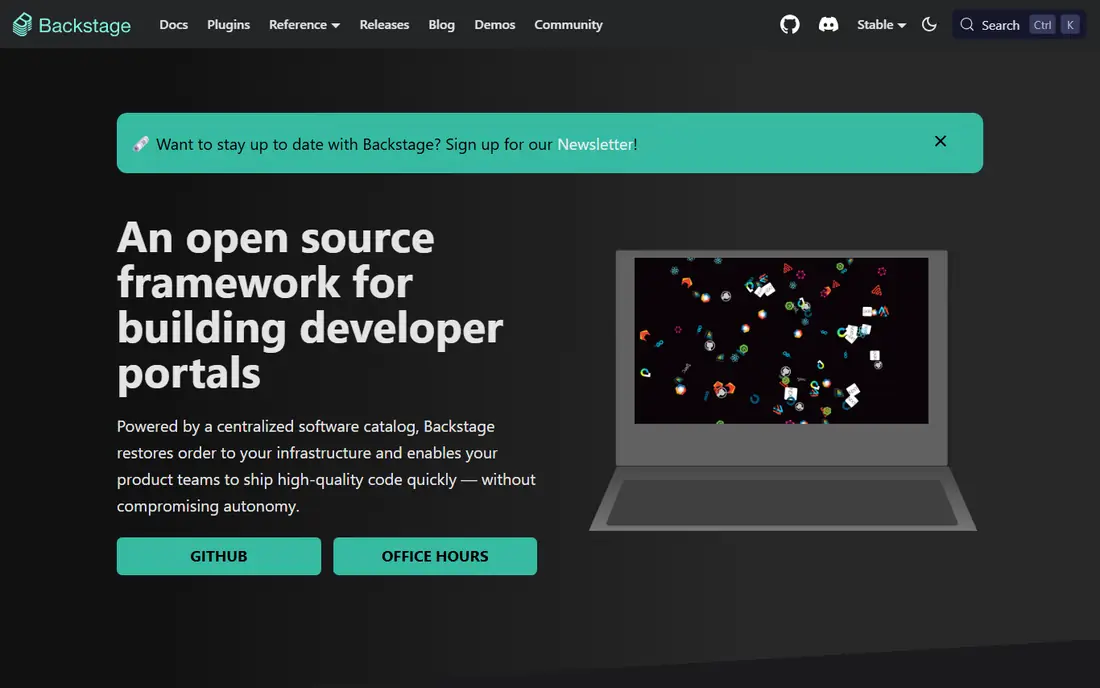Screen dimensions: 1100x688
Task: Click the Newsletter link in banner
Action: [x=595, y=144]
